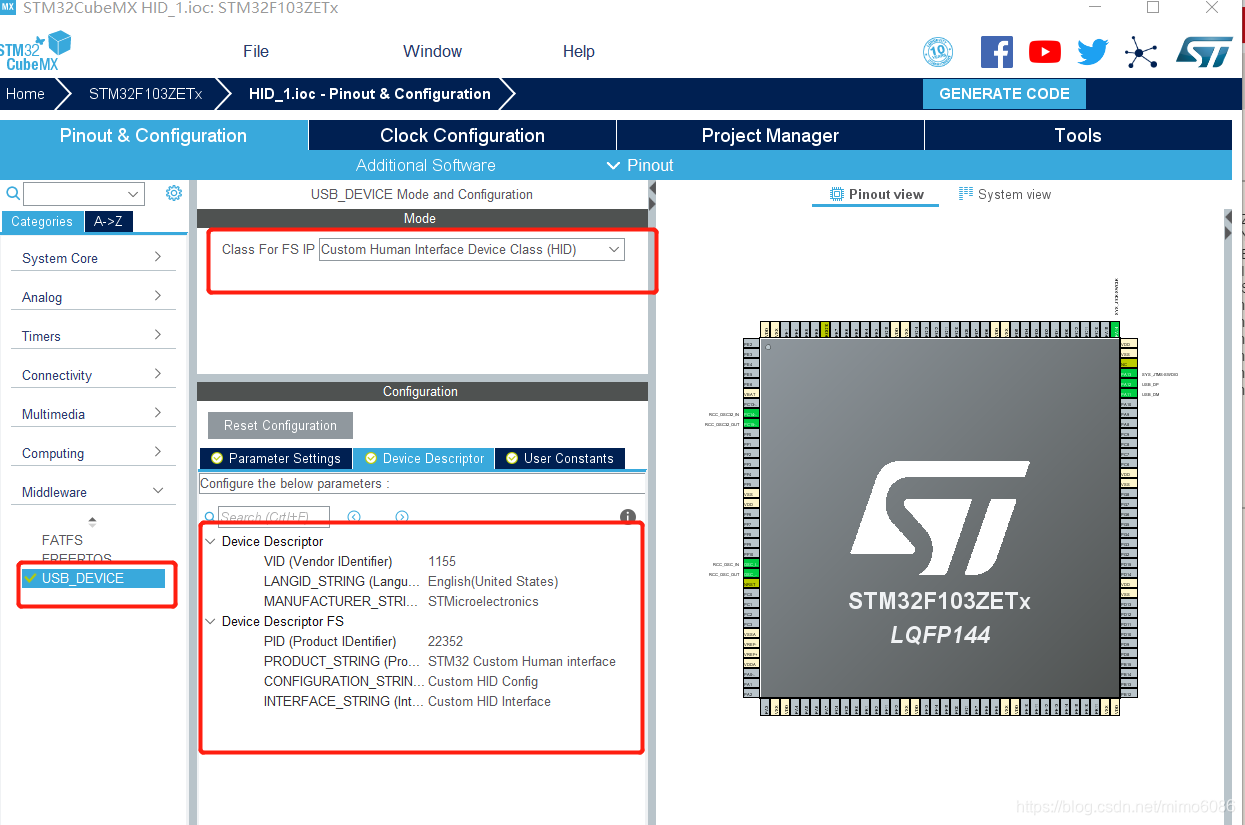This screenshot has width=1245, height=825.
Task: Select the LANGID_STRING English(United States) value
Action: (493, 581)
